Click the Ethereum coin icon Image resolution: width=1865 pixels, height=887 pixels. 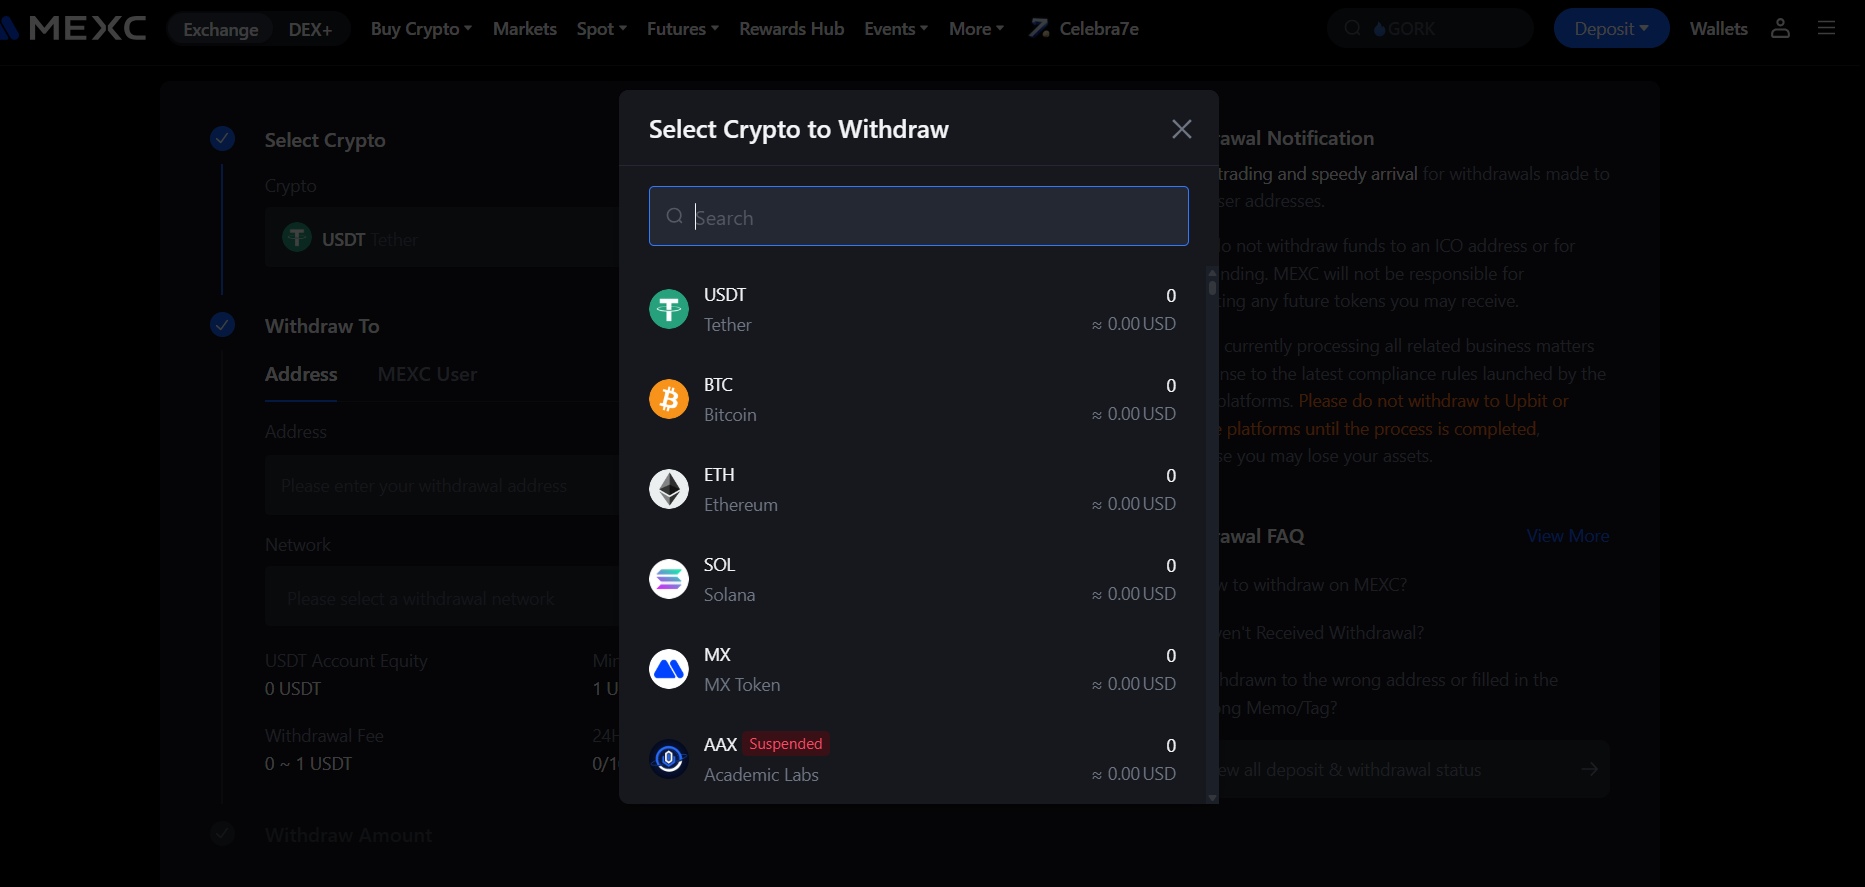point(668,489)
